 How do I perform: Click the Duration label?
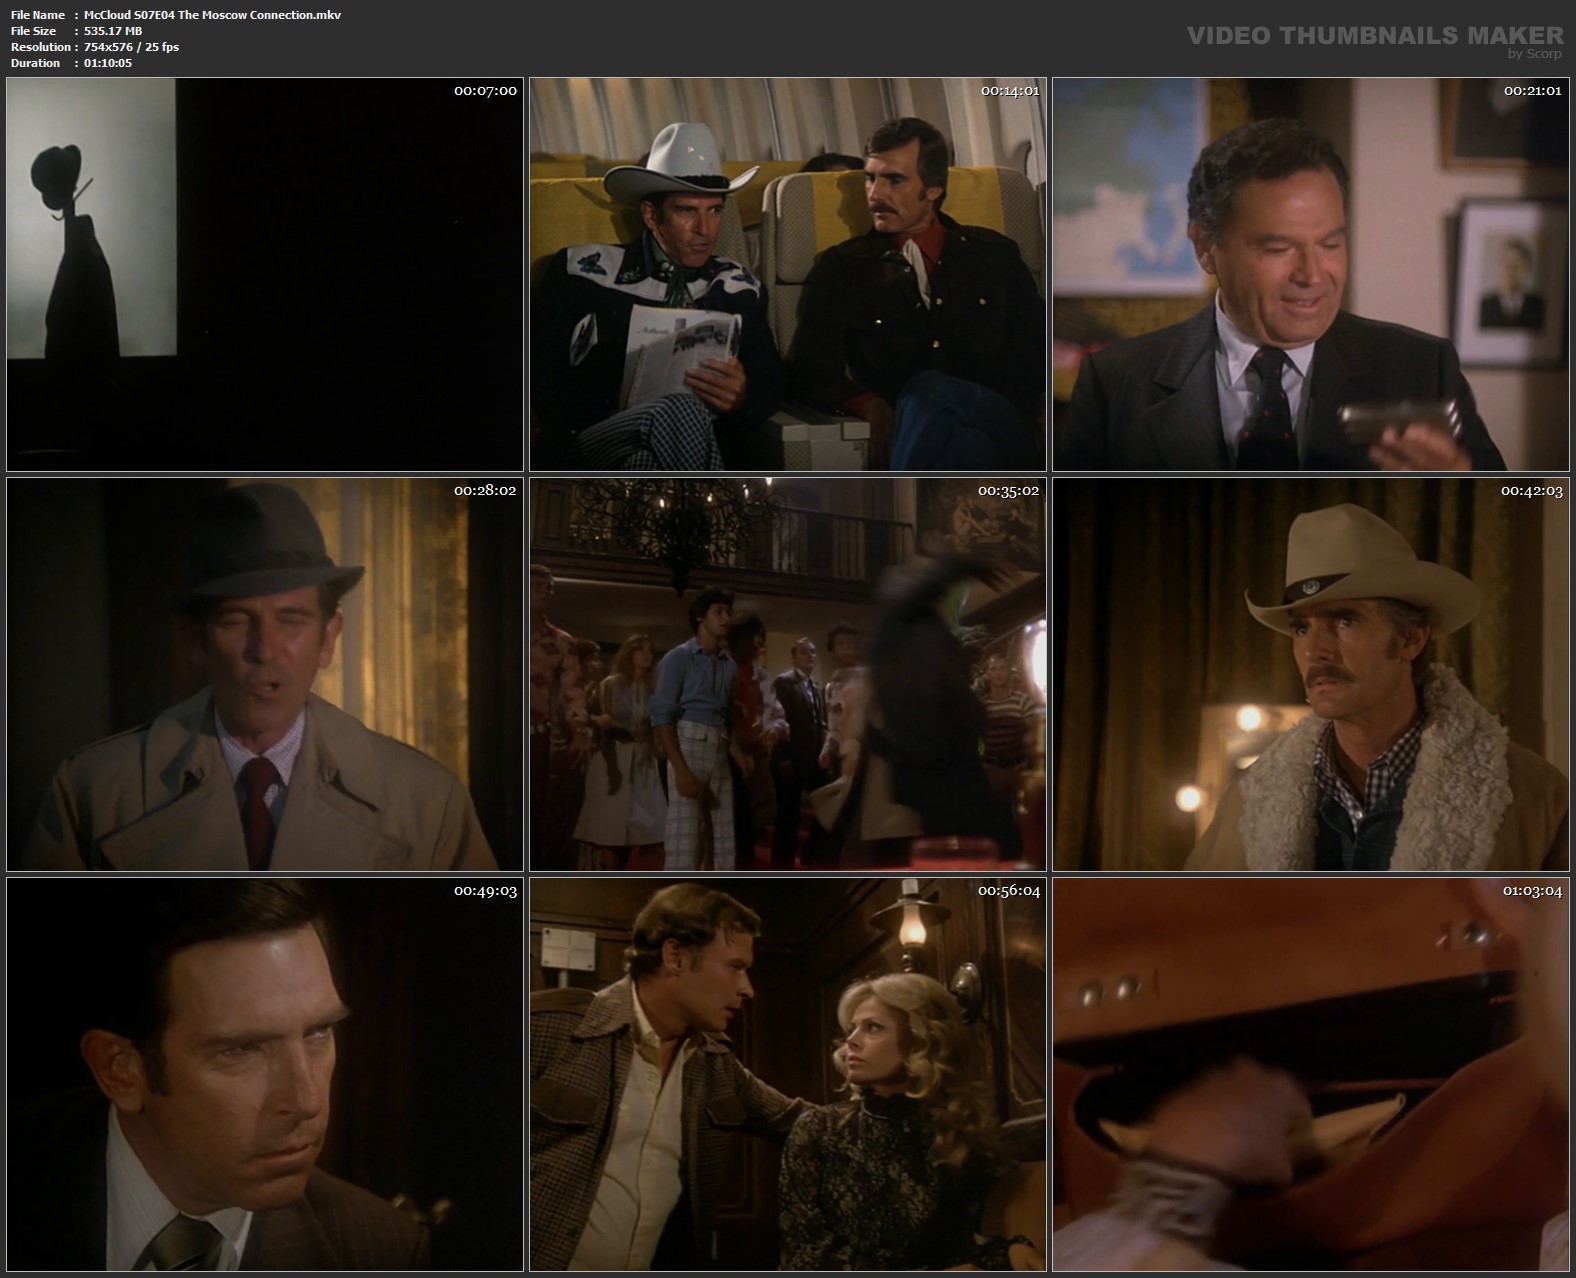35,63
